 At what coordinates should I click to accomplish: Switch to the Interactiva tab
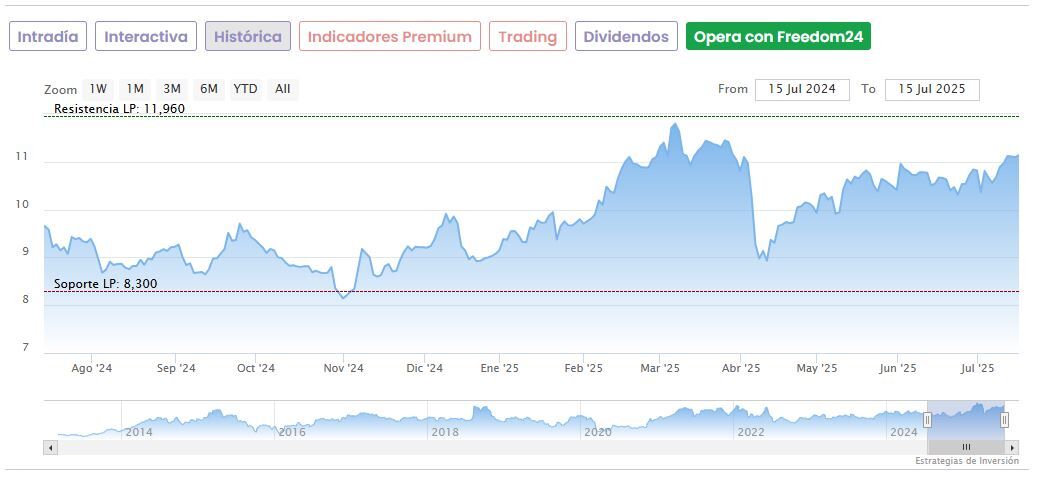coord(146,37)
